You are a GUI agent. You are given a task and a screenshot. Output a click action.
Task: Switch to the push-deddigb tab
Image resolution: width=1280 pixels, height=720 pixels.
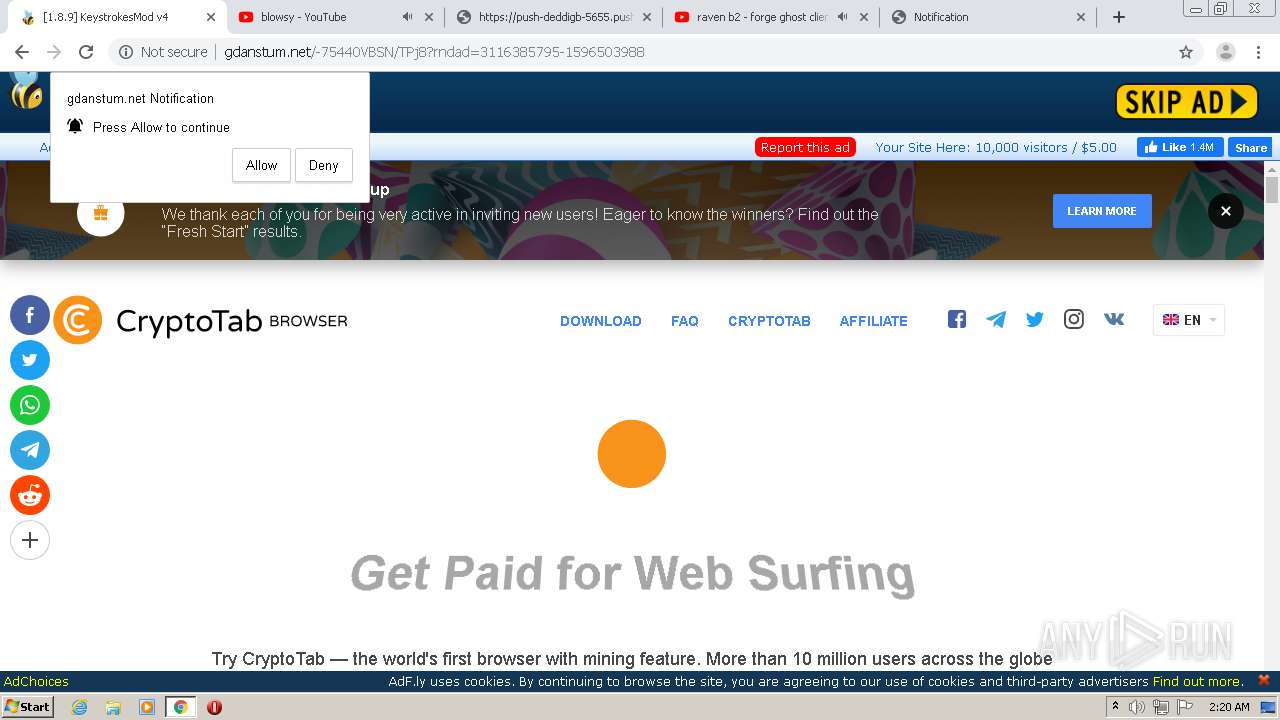coord(555,17)
